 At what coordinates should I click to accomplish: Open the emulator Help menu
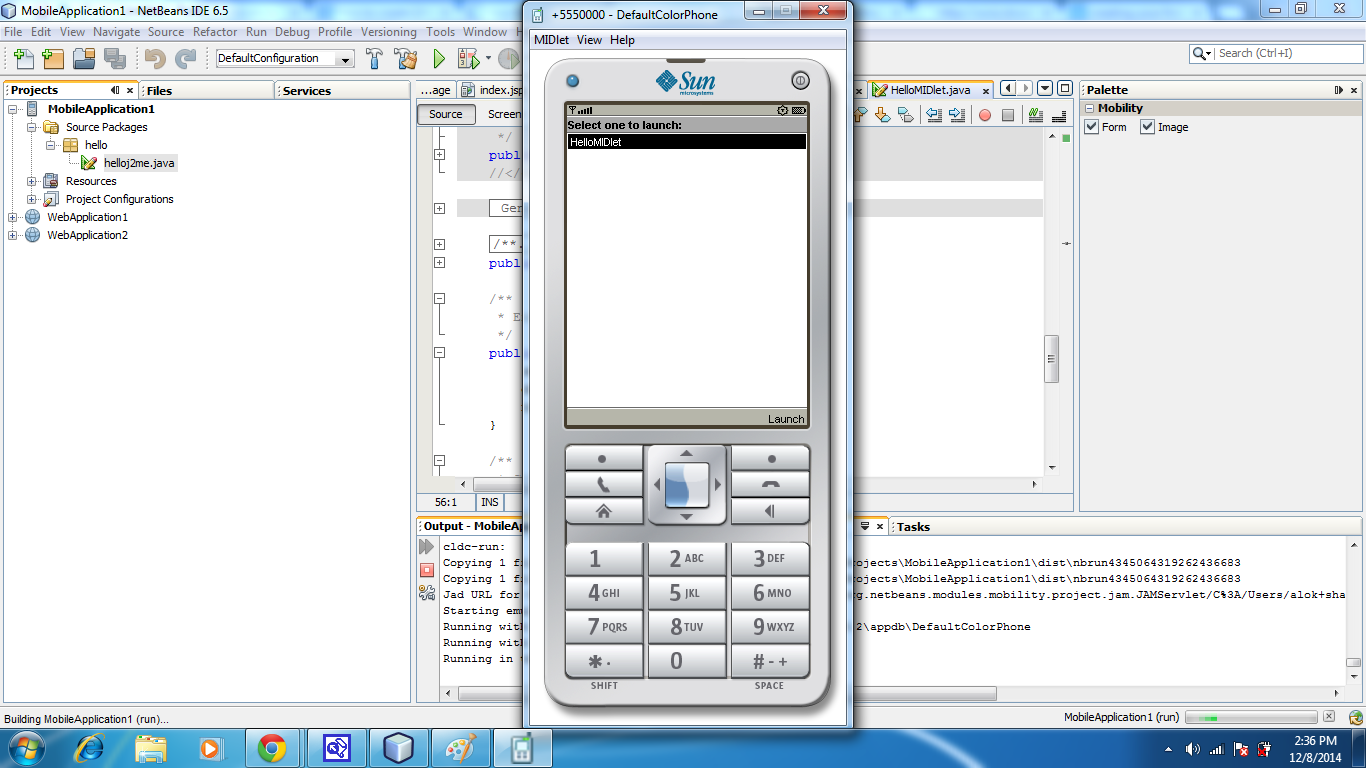point(622,40)
